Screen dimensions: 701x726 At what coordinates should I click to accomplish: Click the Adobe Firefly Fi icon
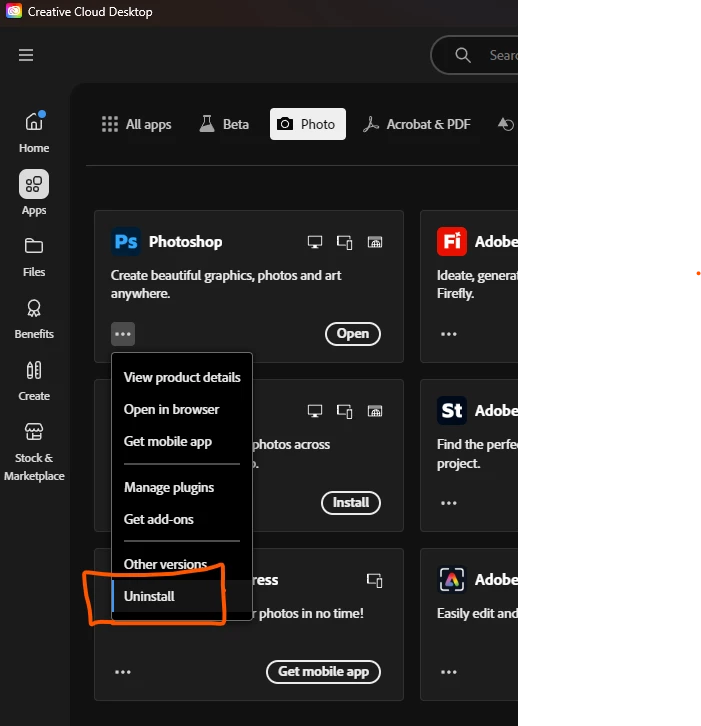[451, 241]
